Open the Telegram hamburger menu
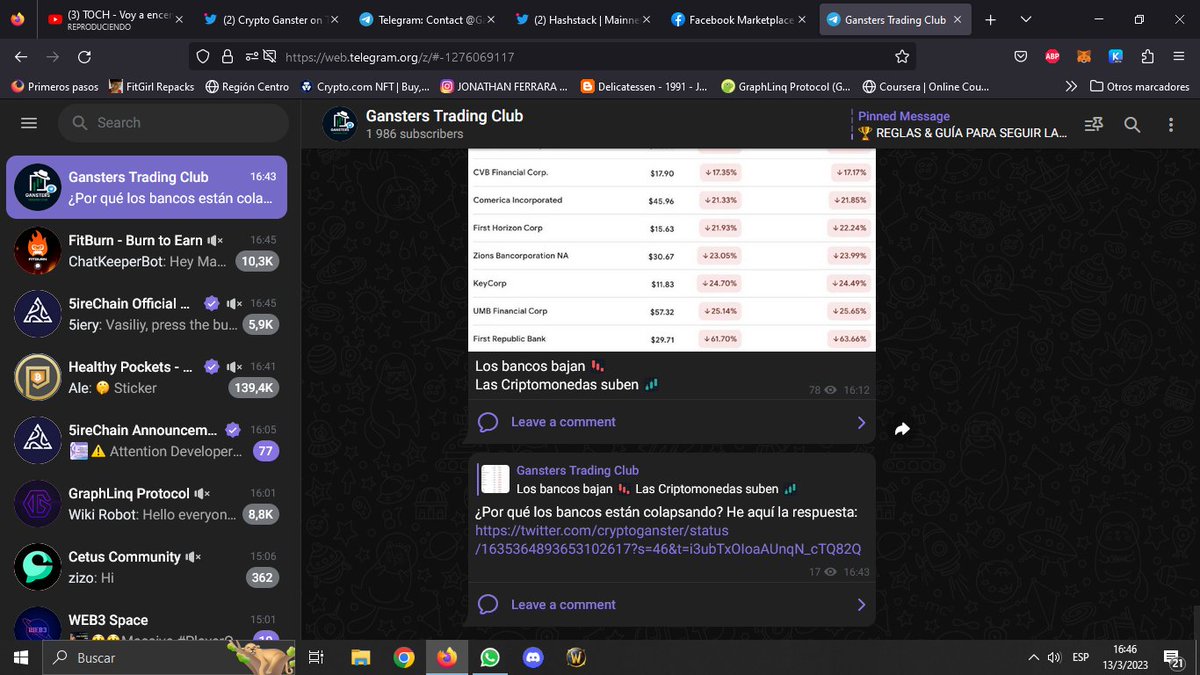1200x675 pixels. [x=28, y=123]
